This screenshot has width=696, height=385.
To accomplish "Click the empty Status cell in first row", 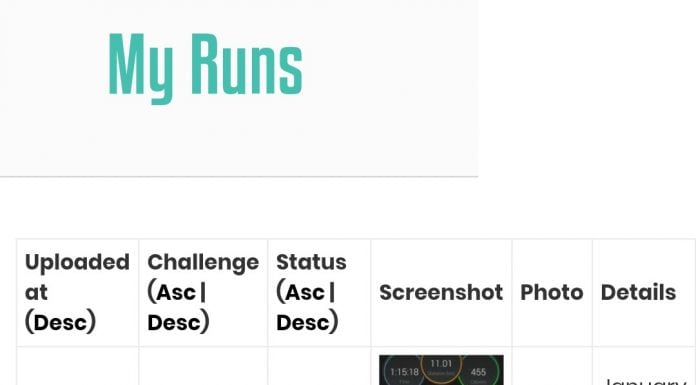I will coord(319,366).
